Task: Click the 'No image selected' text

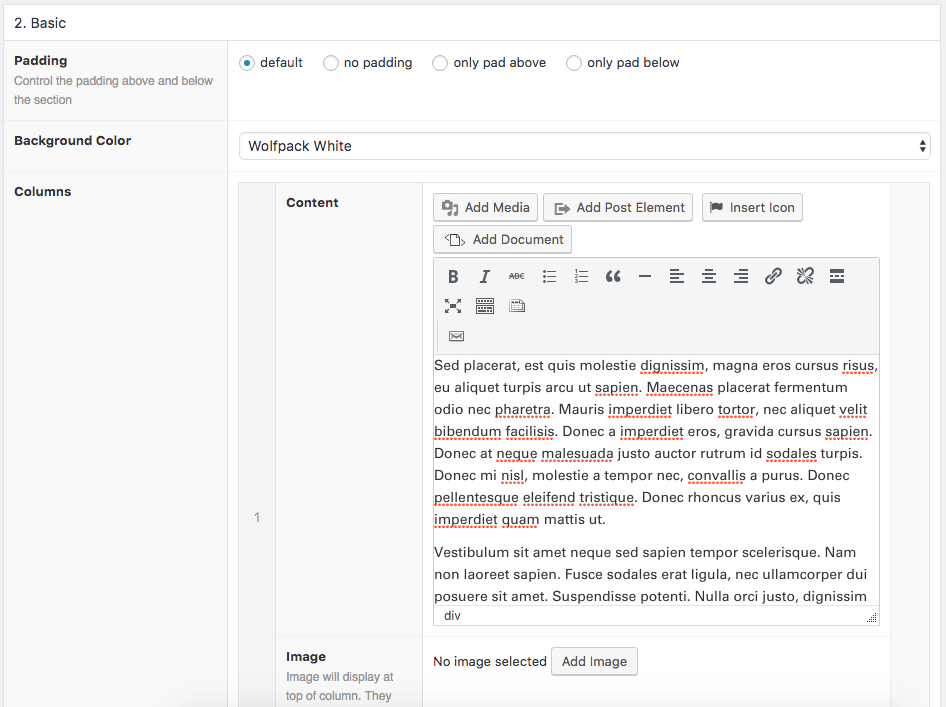Action: [x=490, y=662]
